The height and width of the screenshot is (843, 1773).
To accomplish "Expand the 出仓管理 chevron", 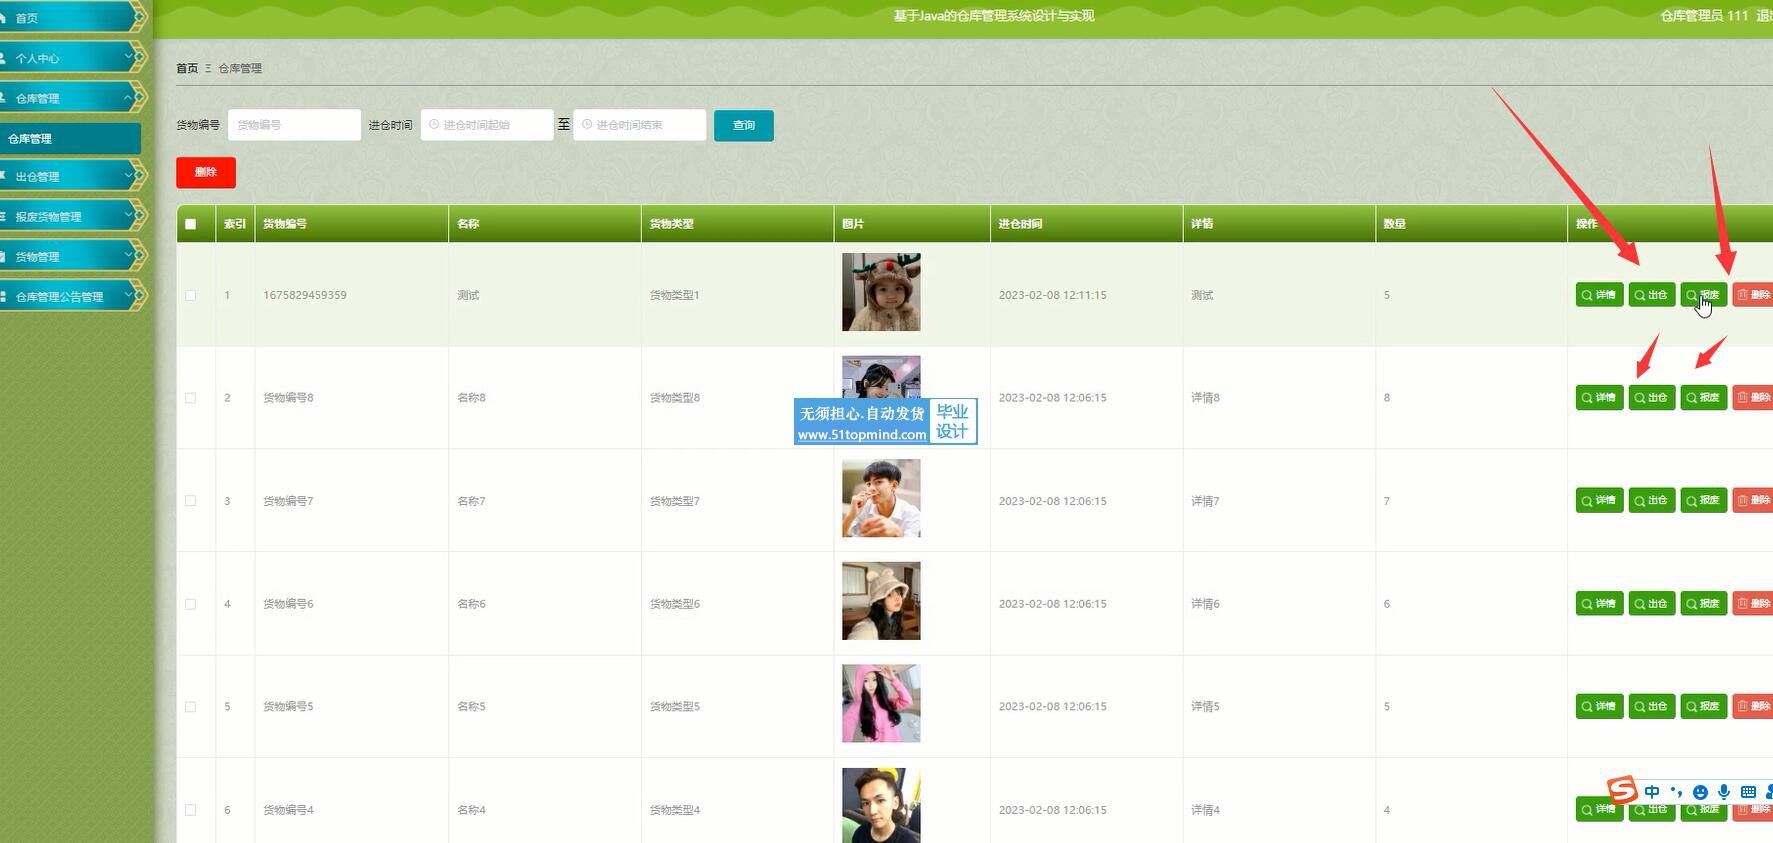I will coord(129,175).
